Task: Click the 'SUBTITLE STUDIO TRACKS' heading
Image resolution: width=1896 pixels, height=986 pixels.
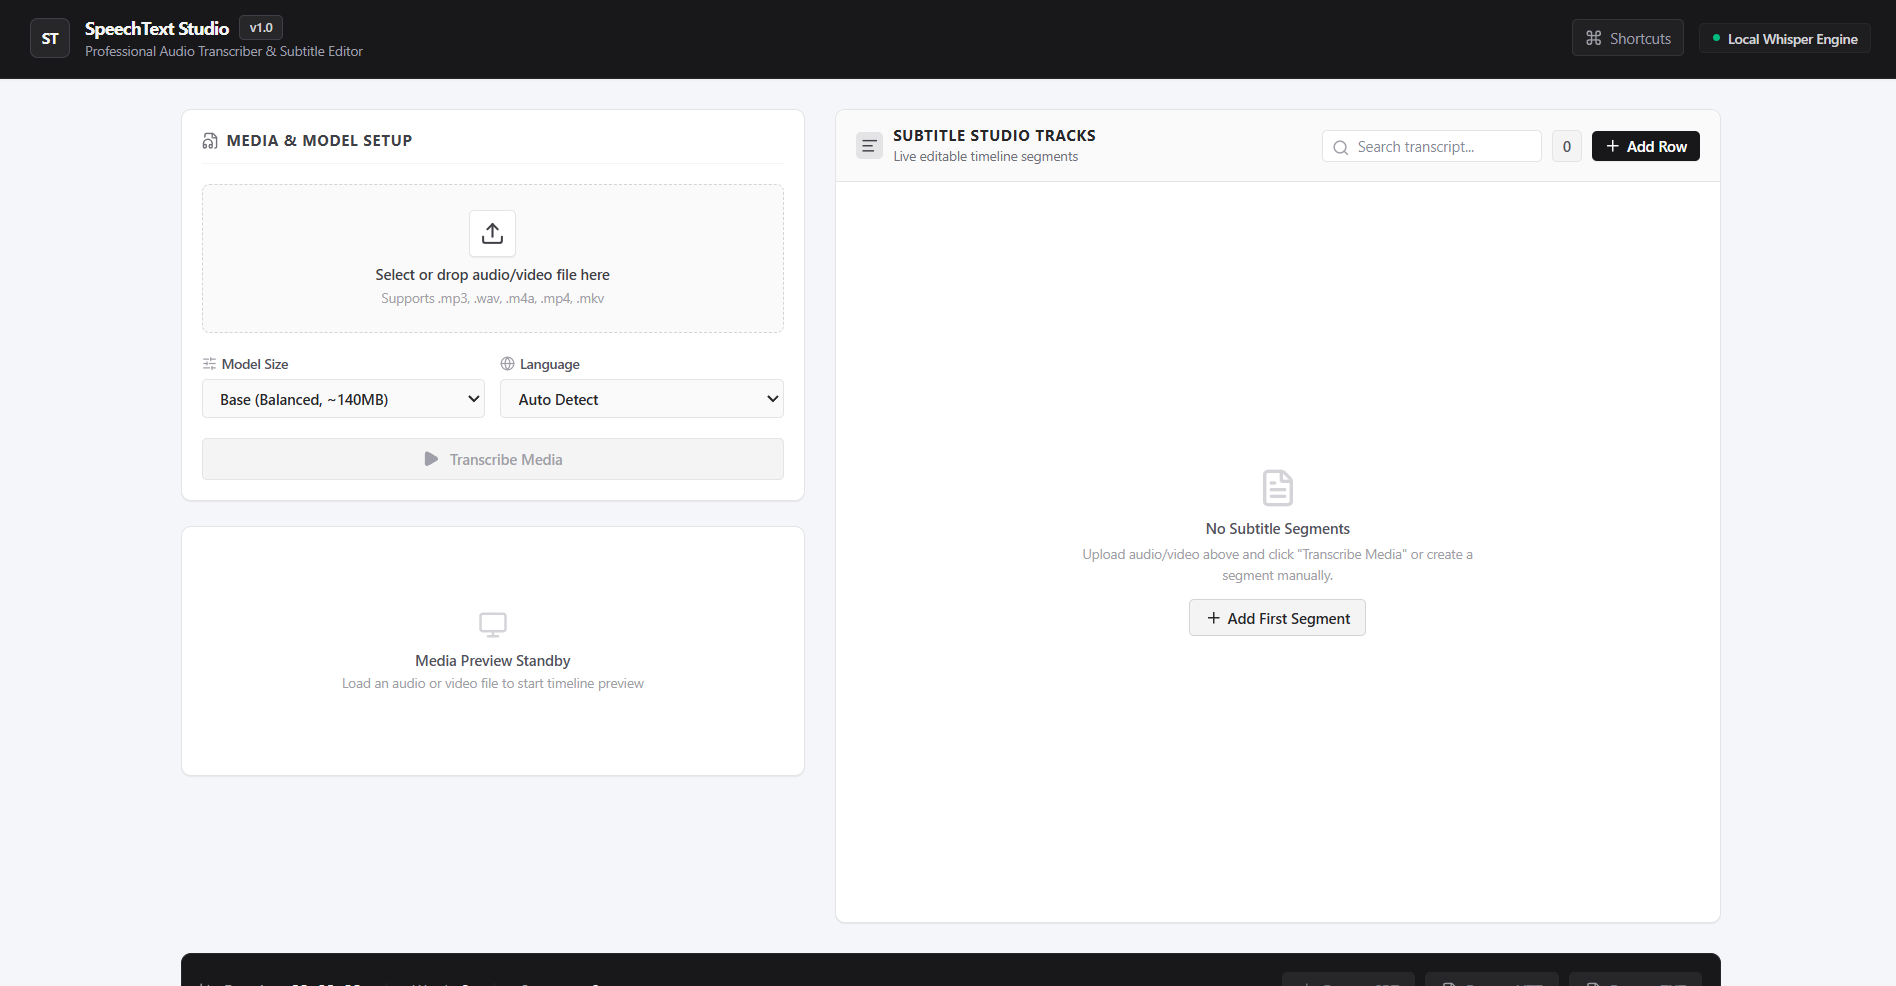Action: [x=994, y=136]
